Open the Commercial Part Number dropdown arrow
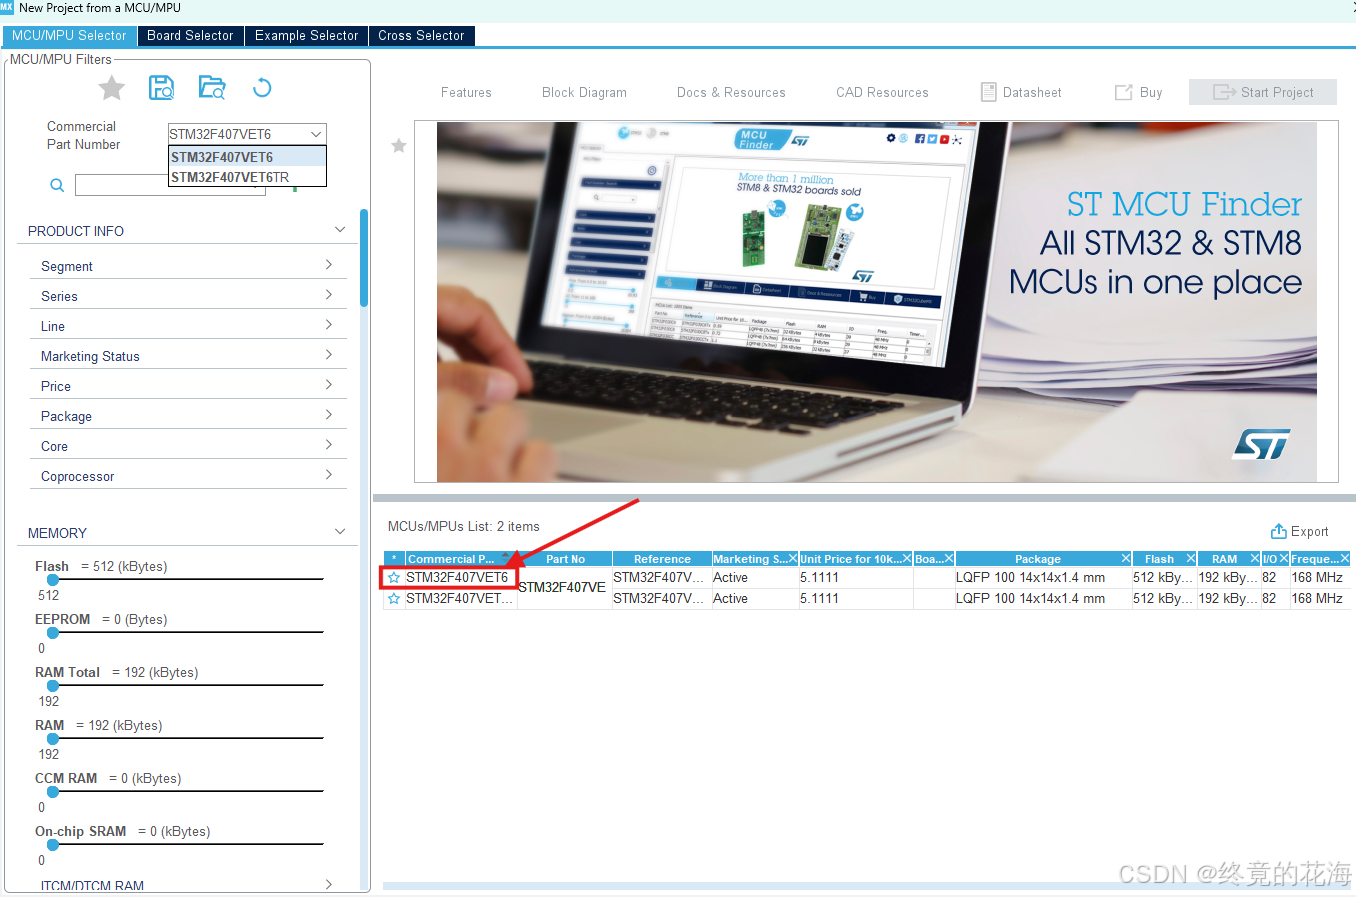 click(x=316, y=134)
